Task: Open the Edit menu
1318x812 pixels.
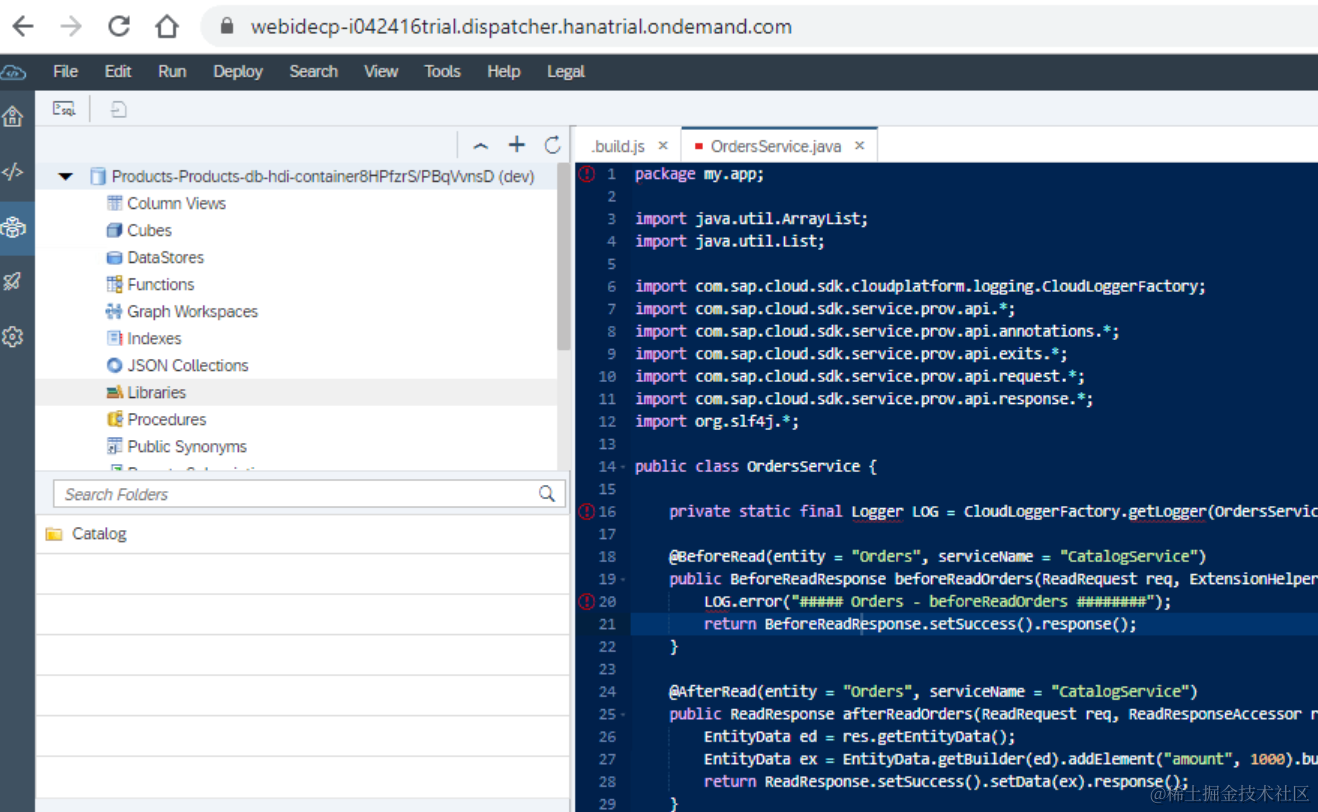Action: click(x=118, y=72)
